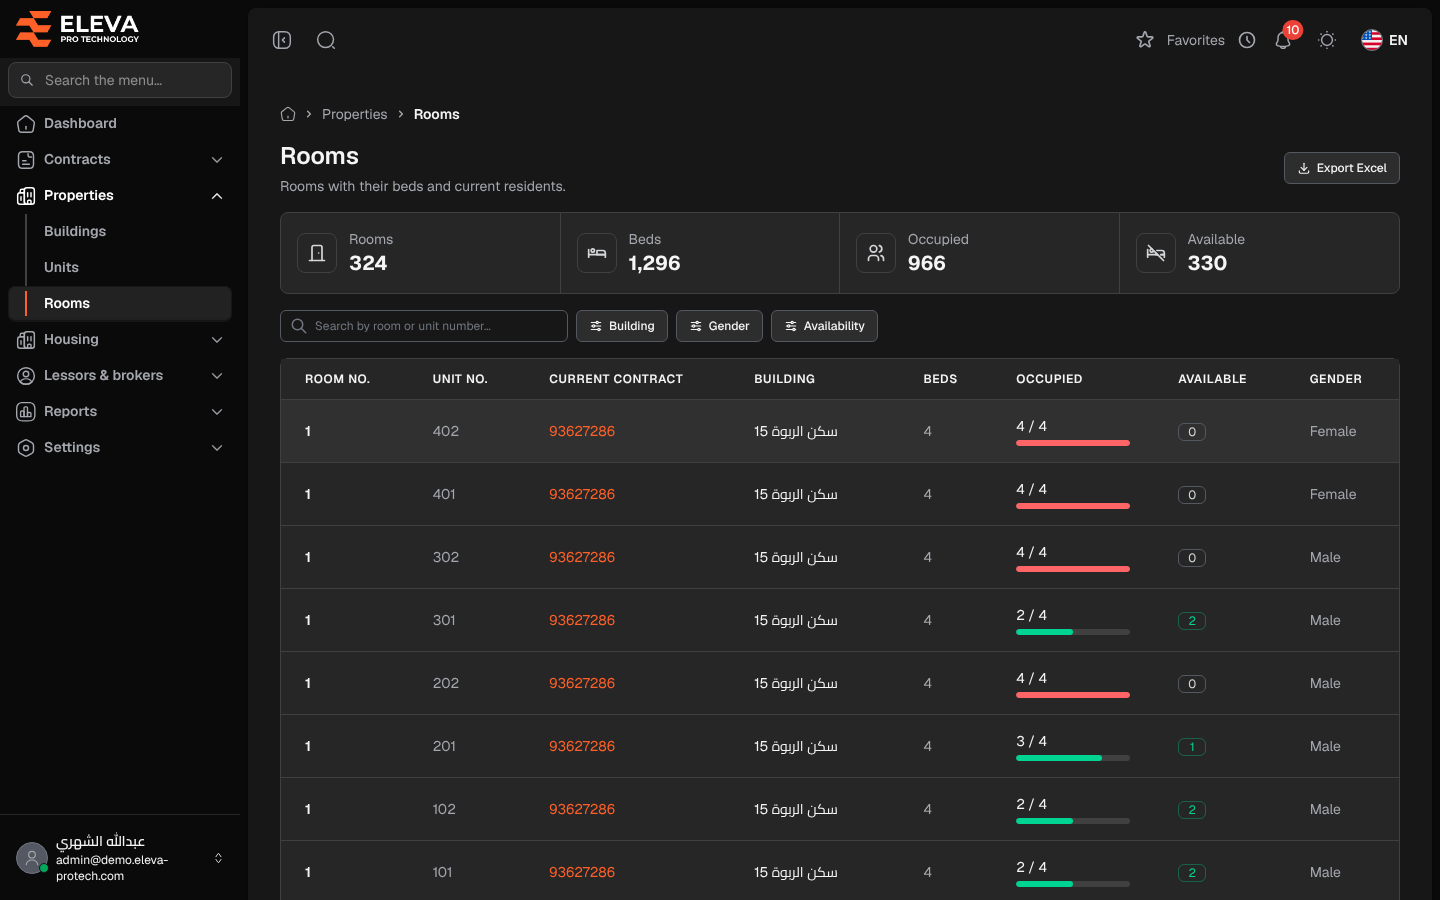Screen dimensions: 1440x900
Task: Open the Building filter
Action: (x=622, y=326)
